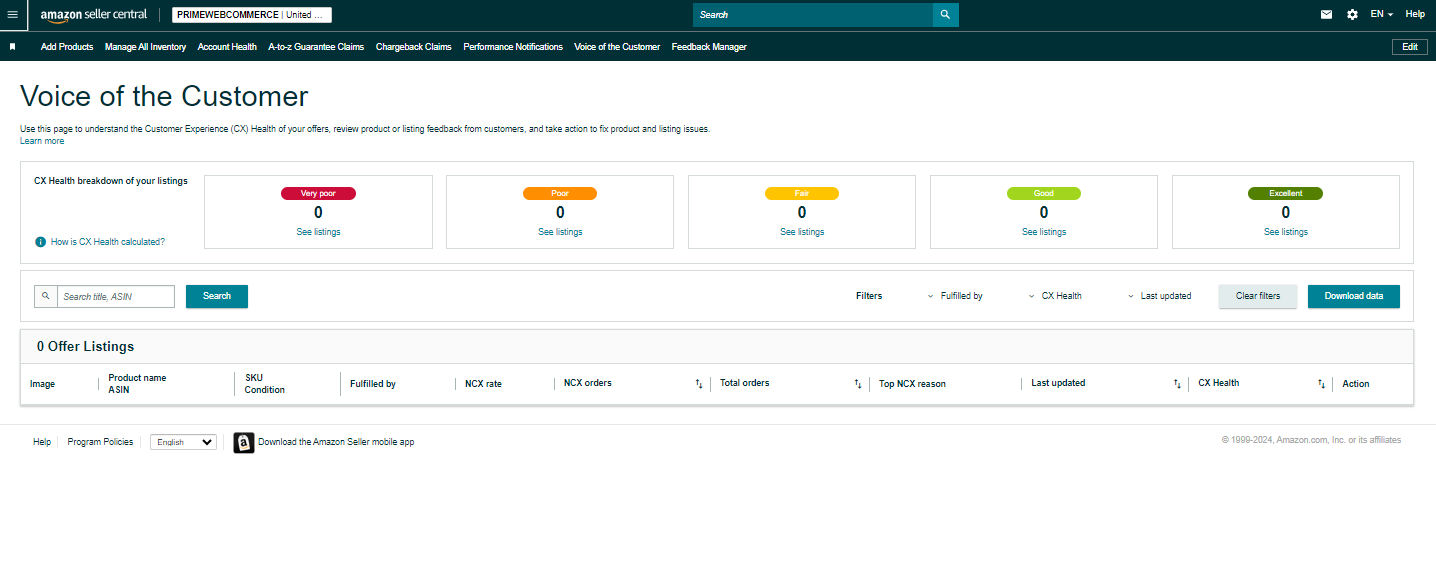Image resolution: width=1436 pixels, height=566 pixels.
Task: Click the 0 Offer Listings heading
Action: coord(85,347)
